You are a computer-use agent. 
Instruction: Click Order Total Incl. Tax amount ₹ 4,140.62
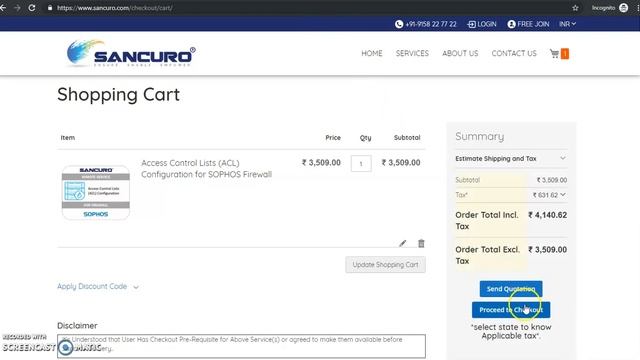[547, 215]
